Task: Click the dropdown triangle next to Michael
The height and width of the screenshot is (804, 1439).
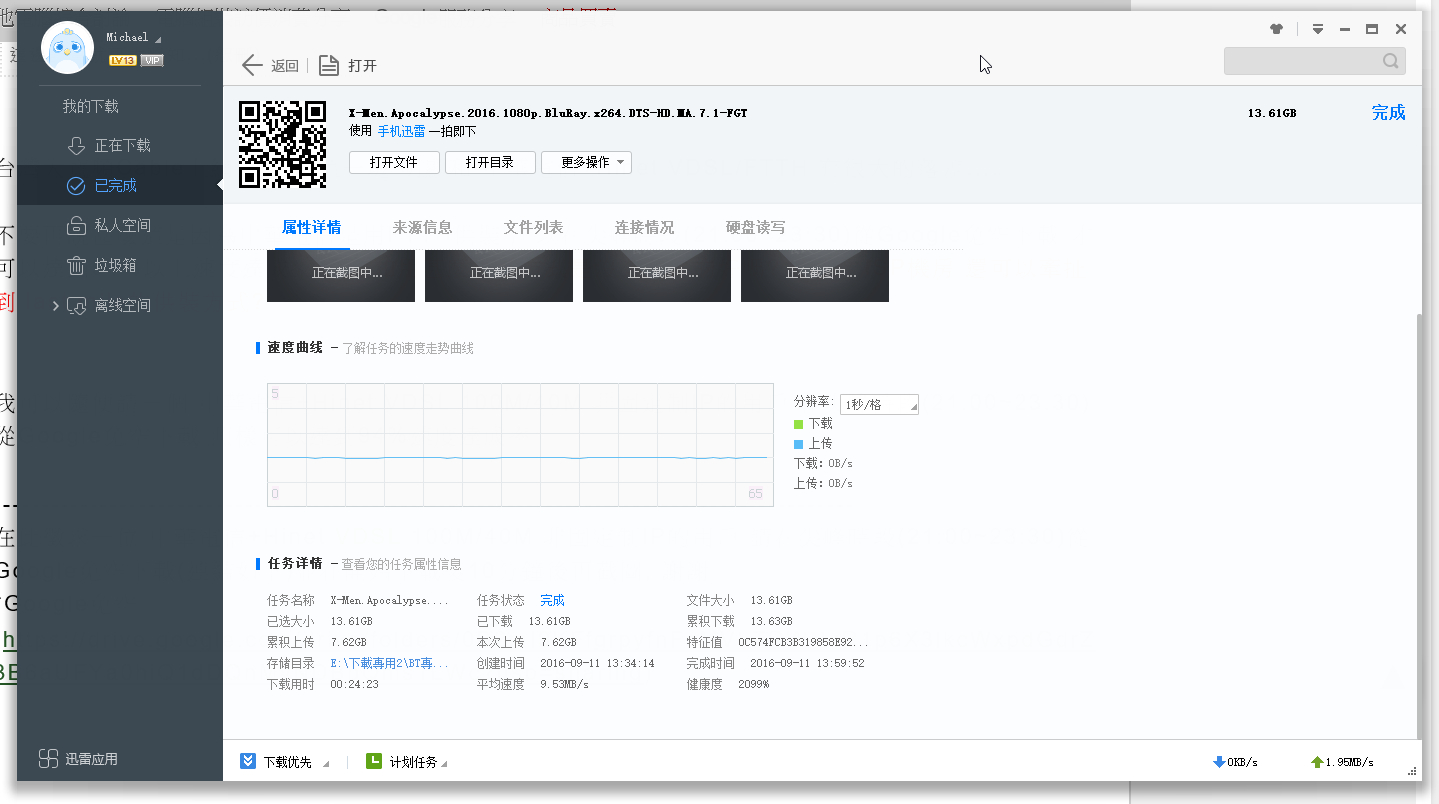Action: [x=157, y=39]
